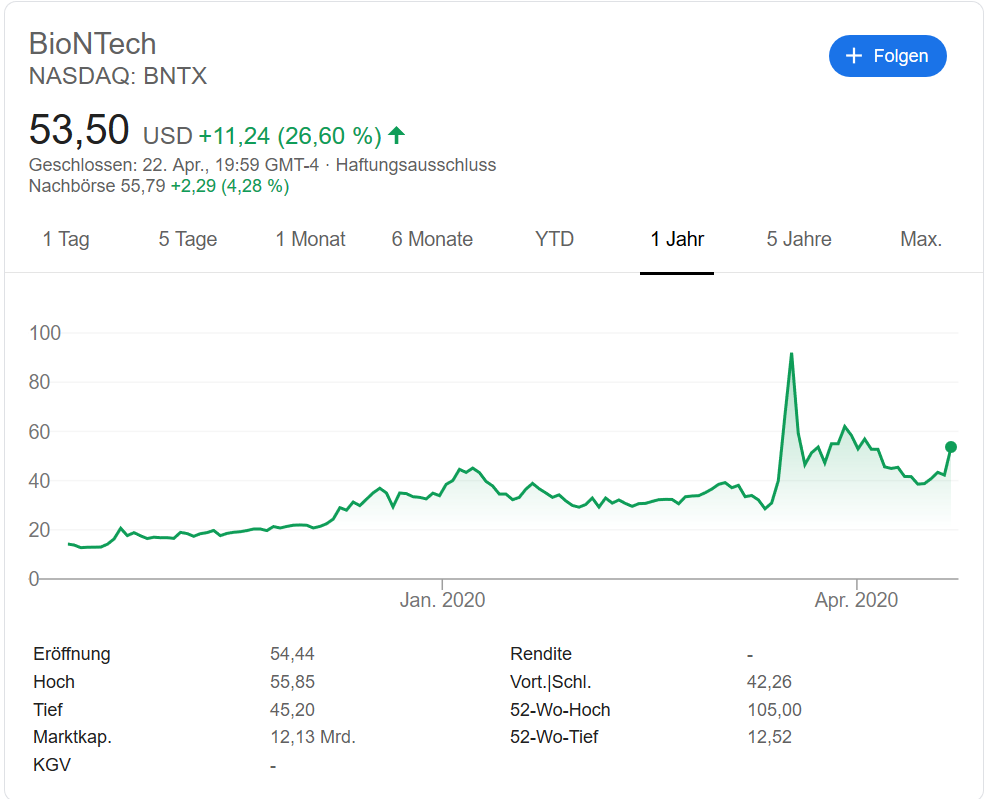Click the 52-Wo-Hoch value 105,00
Screen dimensions: 984x799
point(774,710)
